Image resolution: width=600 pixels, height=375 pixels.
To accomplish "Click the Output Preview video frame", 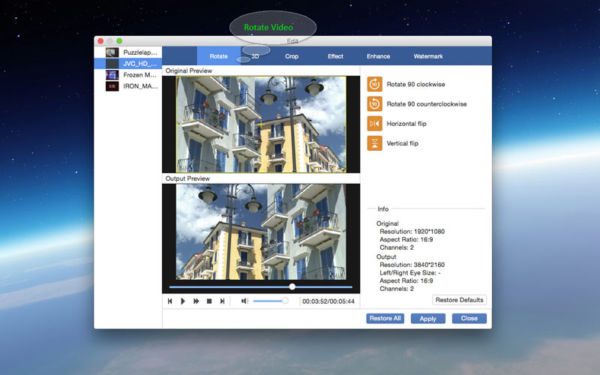I will pyautogui.click(x=261, y=232).
